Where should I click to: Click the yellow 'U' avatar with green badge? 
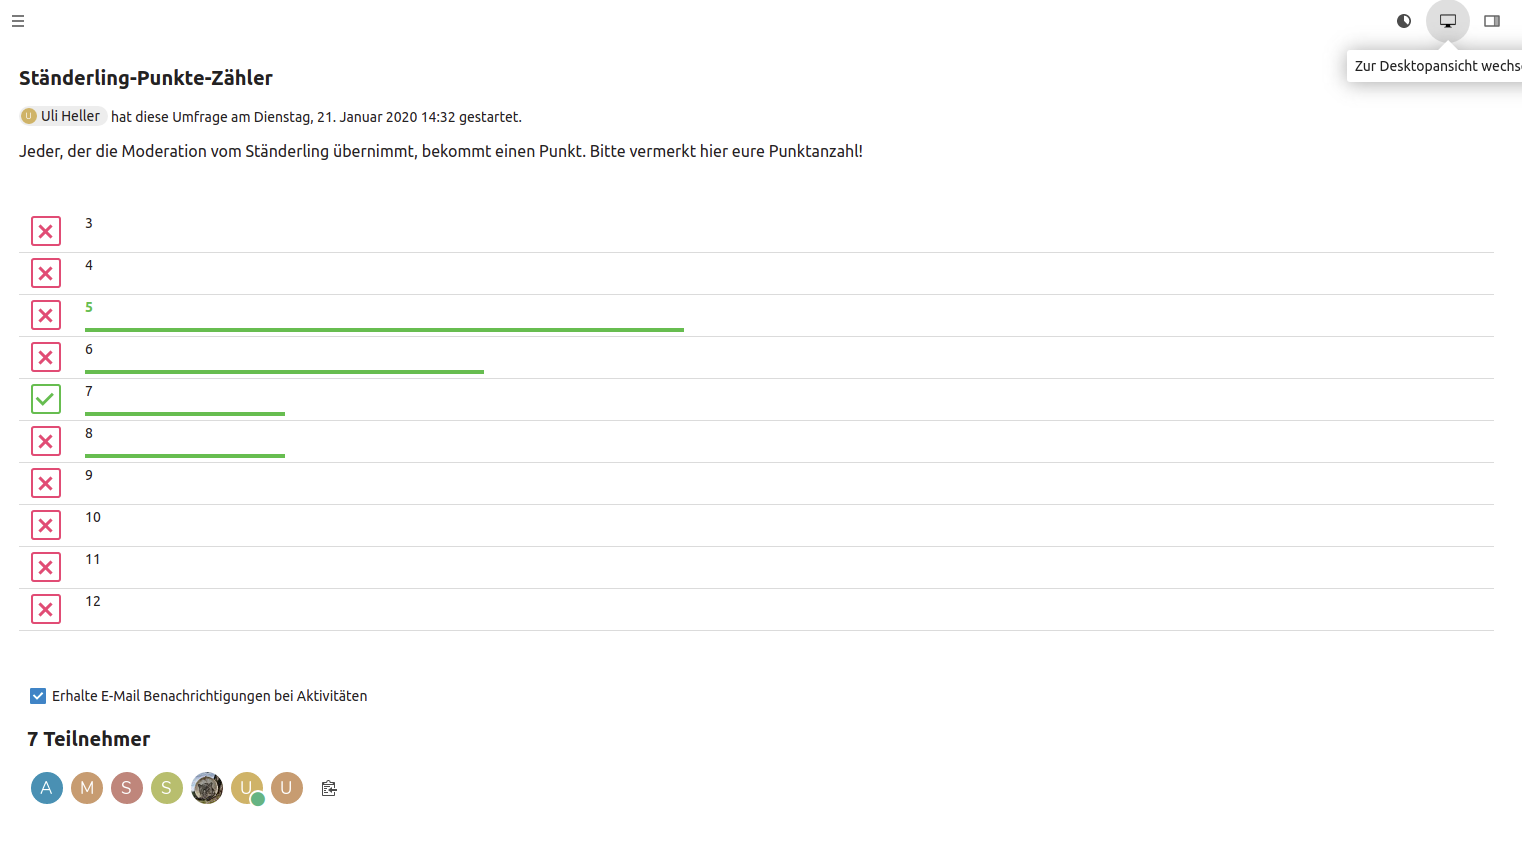pos(247,788)
